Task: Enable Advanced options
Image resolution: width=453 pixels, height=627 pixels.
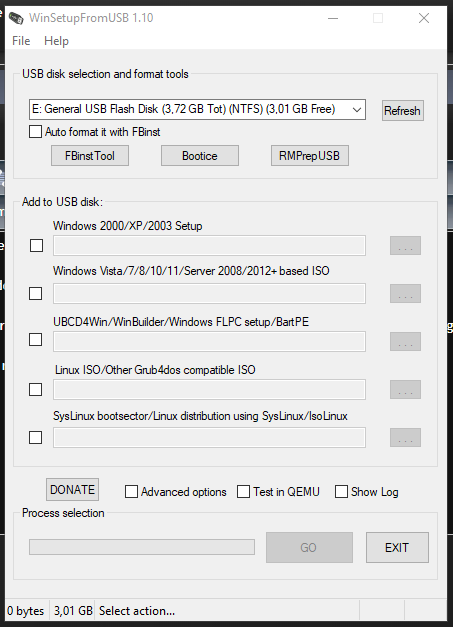Action: pyautogui.click(x=132, y=491)
